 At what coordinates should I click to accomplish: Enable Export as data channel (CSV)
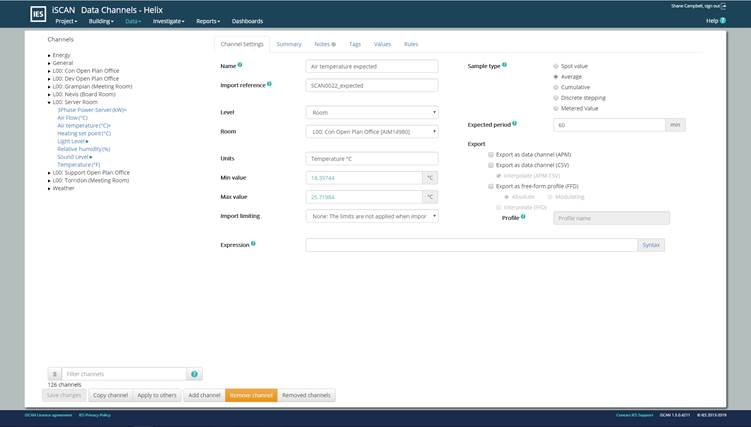coord(491,165)
